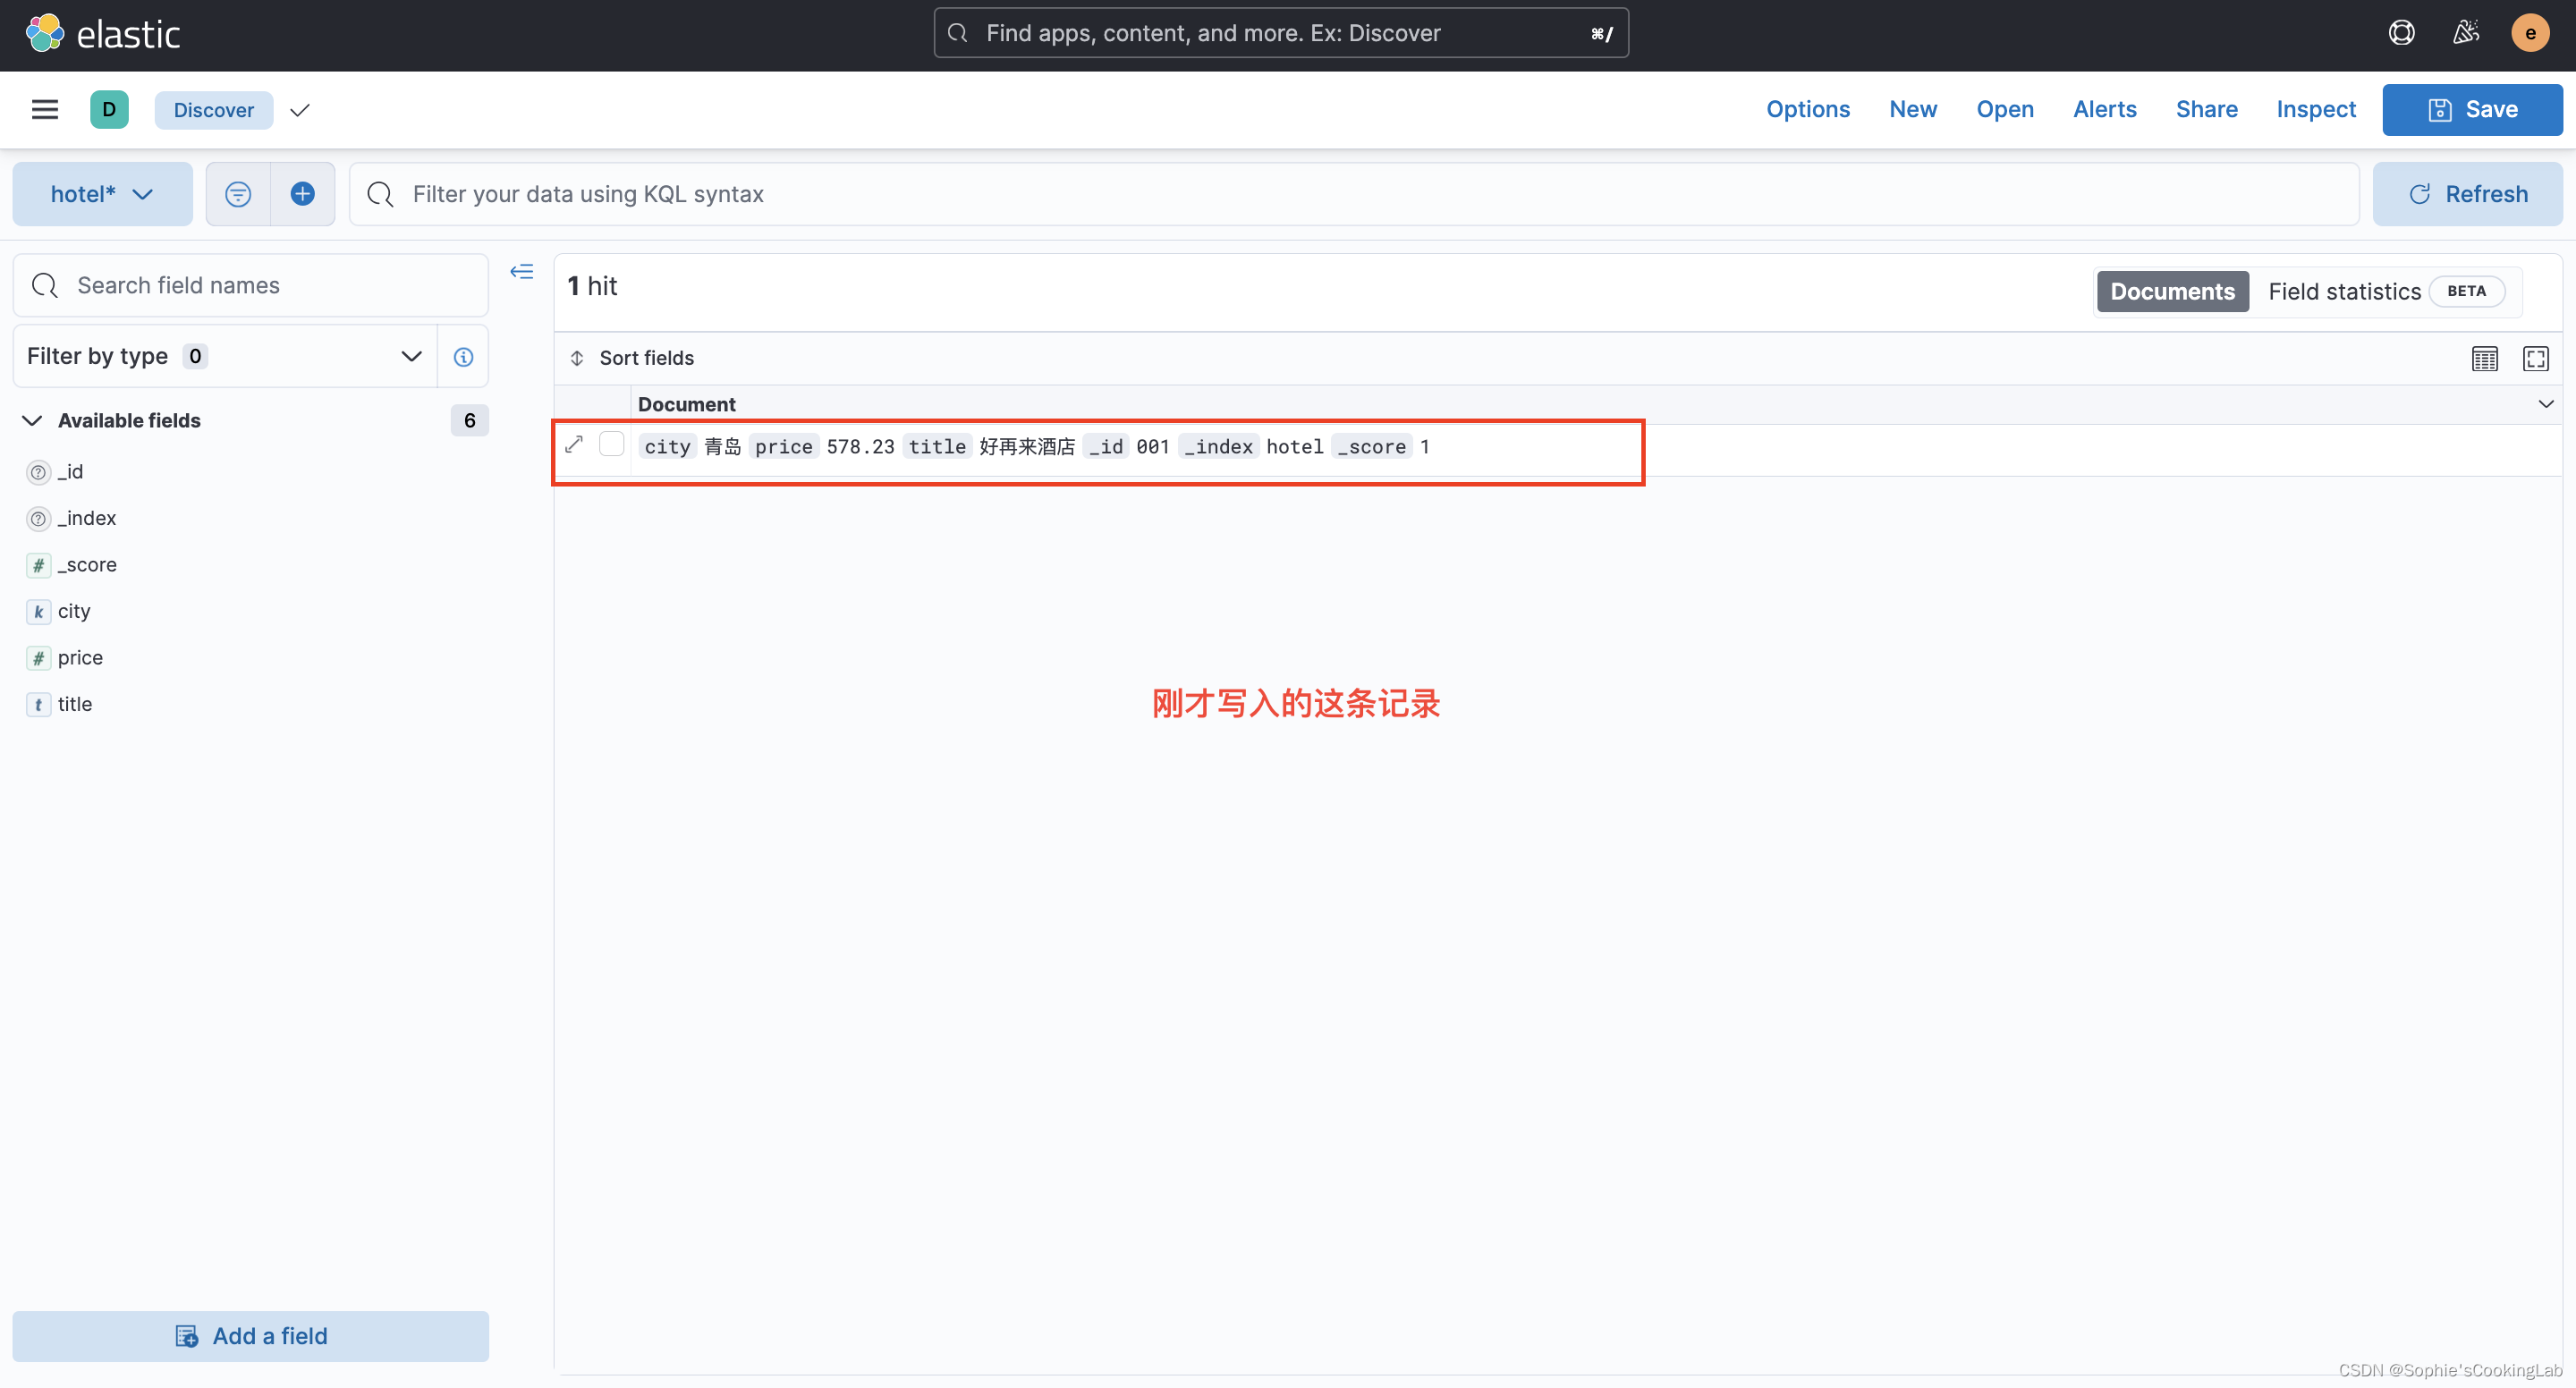
Task: Open the user avatar e menu
Action: point(2530,33)
